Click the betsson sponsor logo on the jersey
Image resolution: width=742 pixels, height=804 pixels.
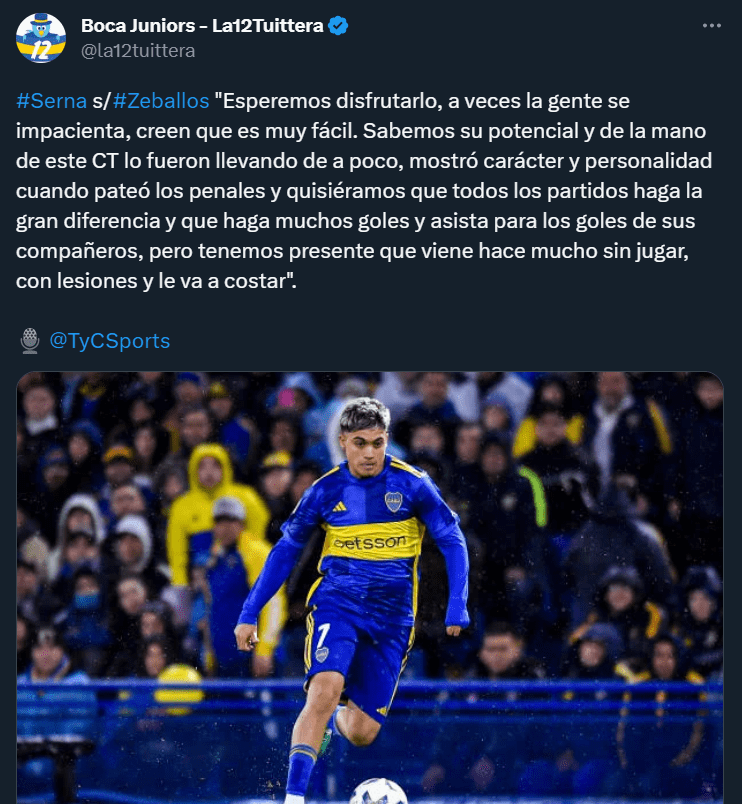pos(370,542)
